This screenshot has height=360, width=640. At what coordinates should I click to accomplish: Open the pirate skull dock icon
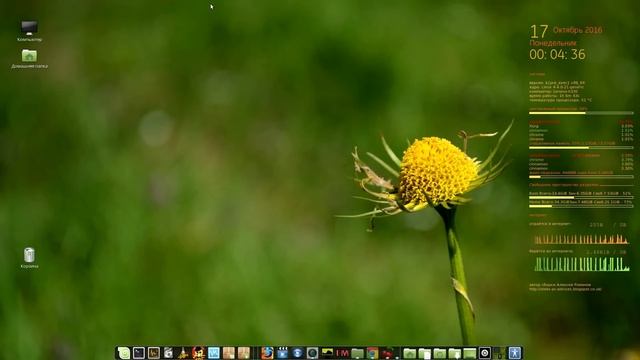click(198, 353)
